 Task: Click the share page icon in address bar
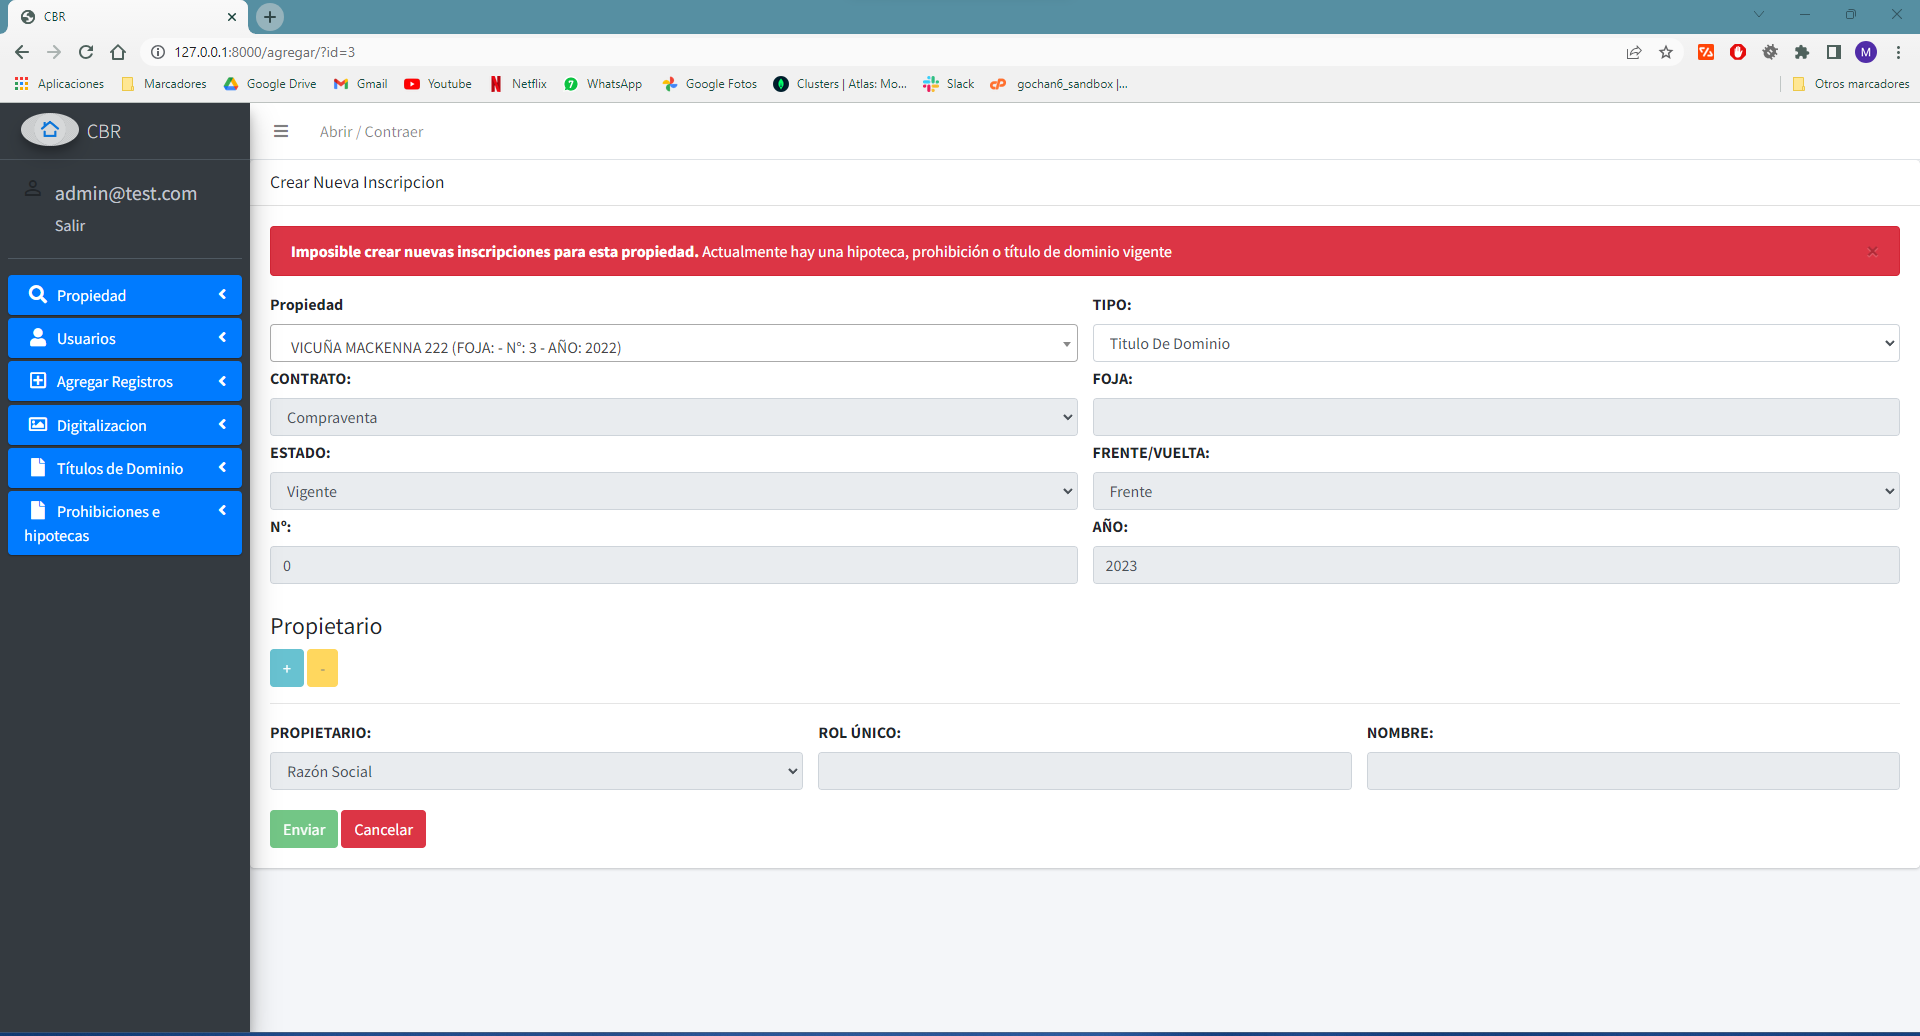pos(1634,52)
